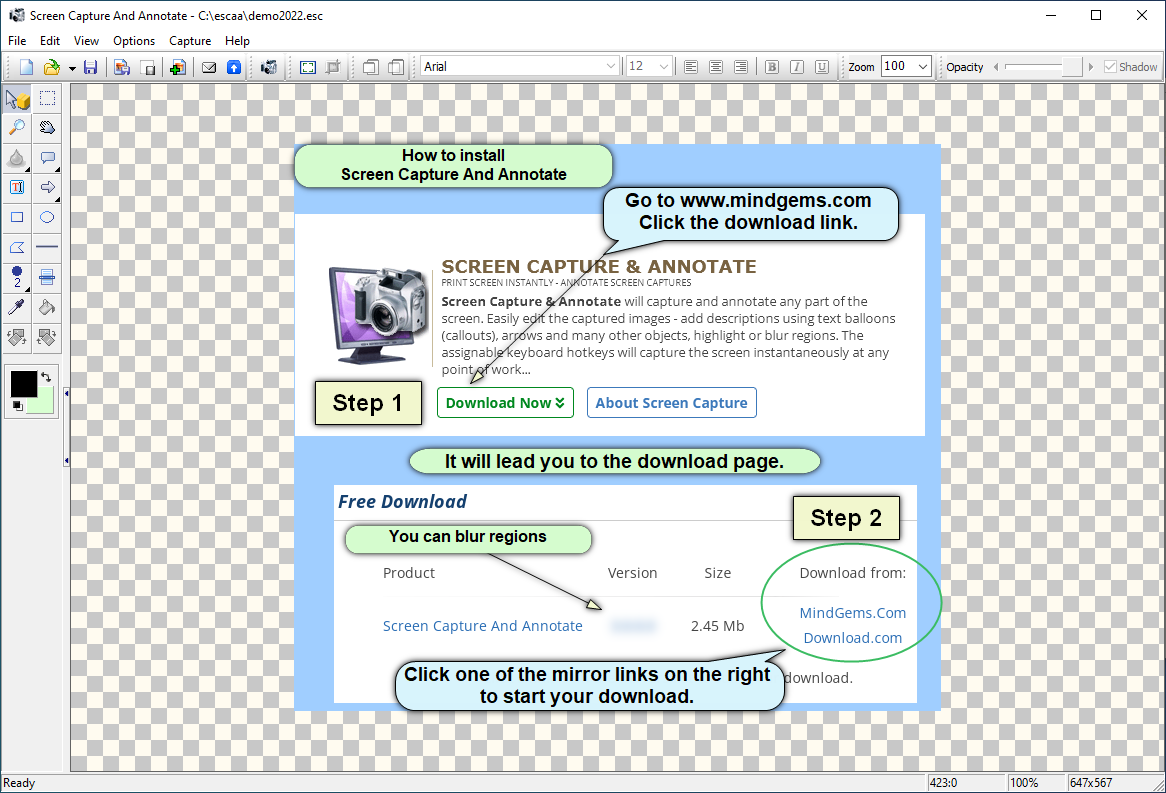The height and width of the screenshot is (793, 1166).
Task: Open the Options menu
Action: pos(133,41)
